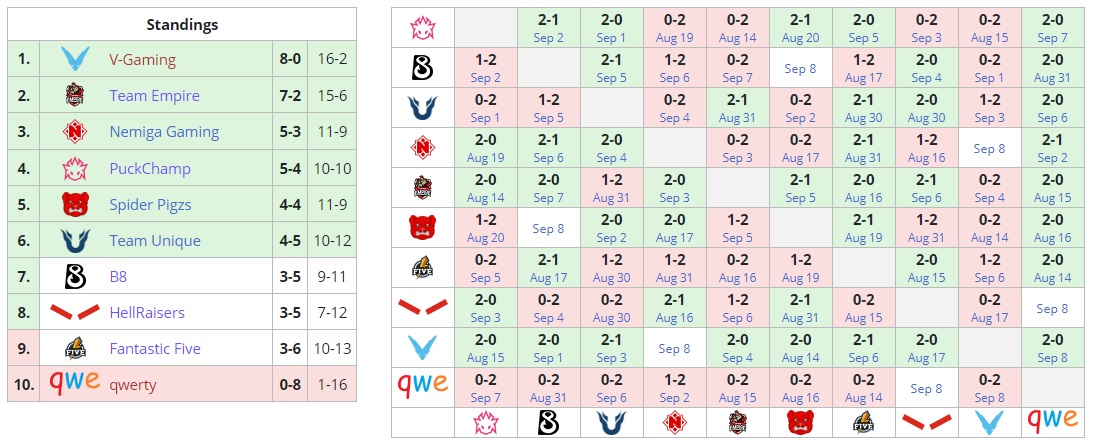Open the qwerty team name link
1096x445 pixels.
pos(133,385)
